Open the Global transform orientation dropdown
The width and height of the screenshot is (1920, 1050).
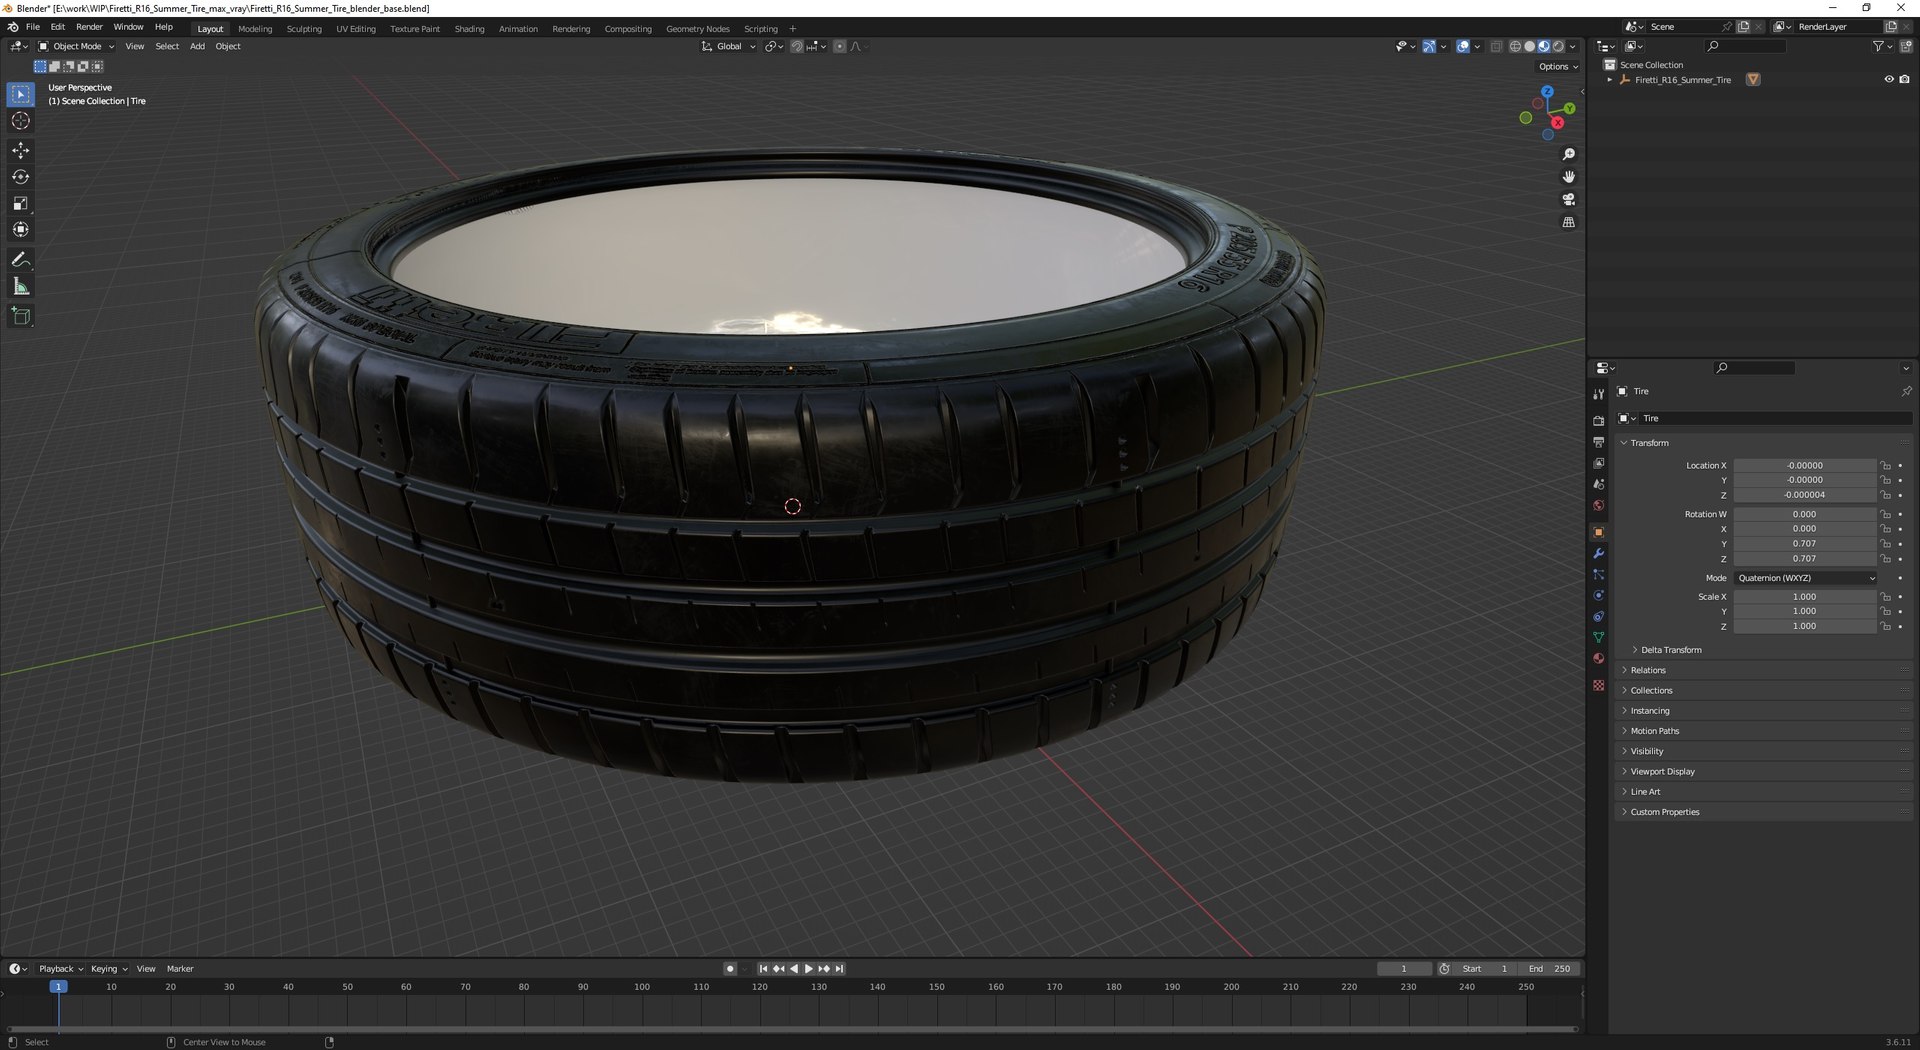(729, 46)
